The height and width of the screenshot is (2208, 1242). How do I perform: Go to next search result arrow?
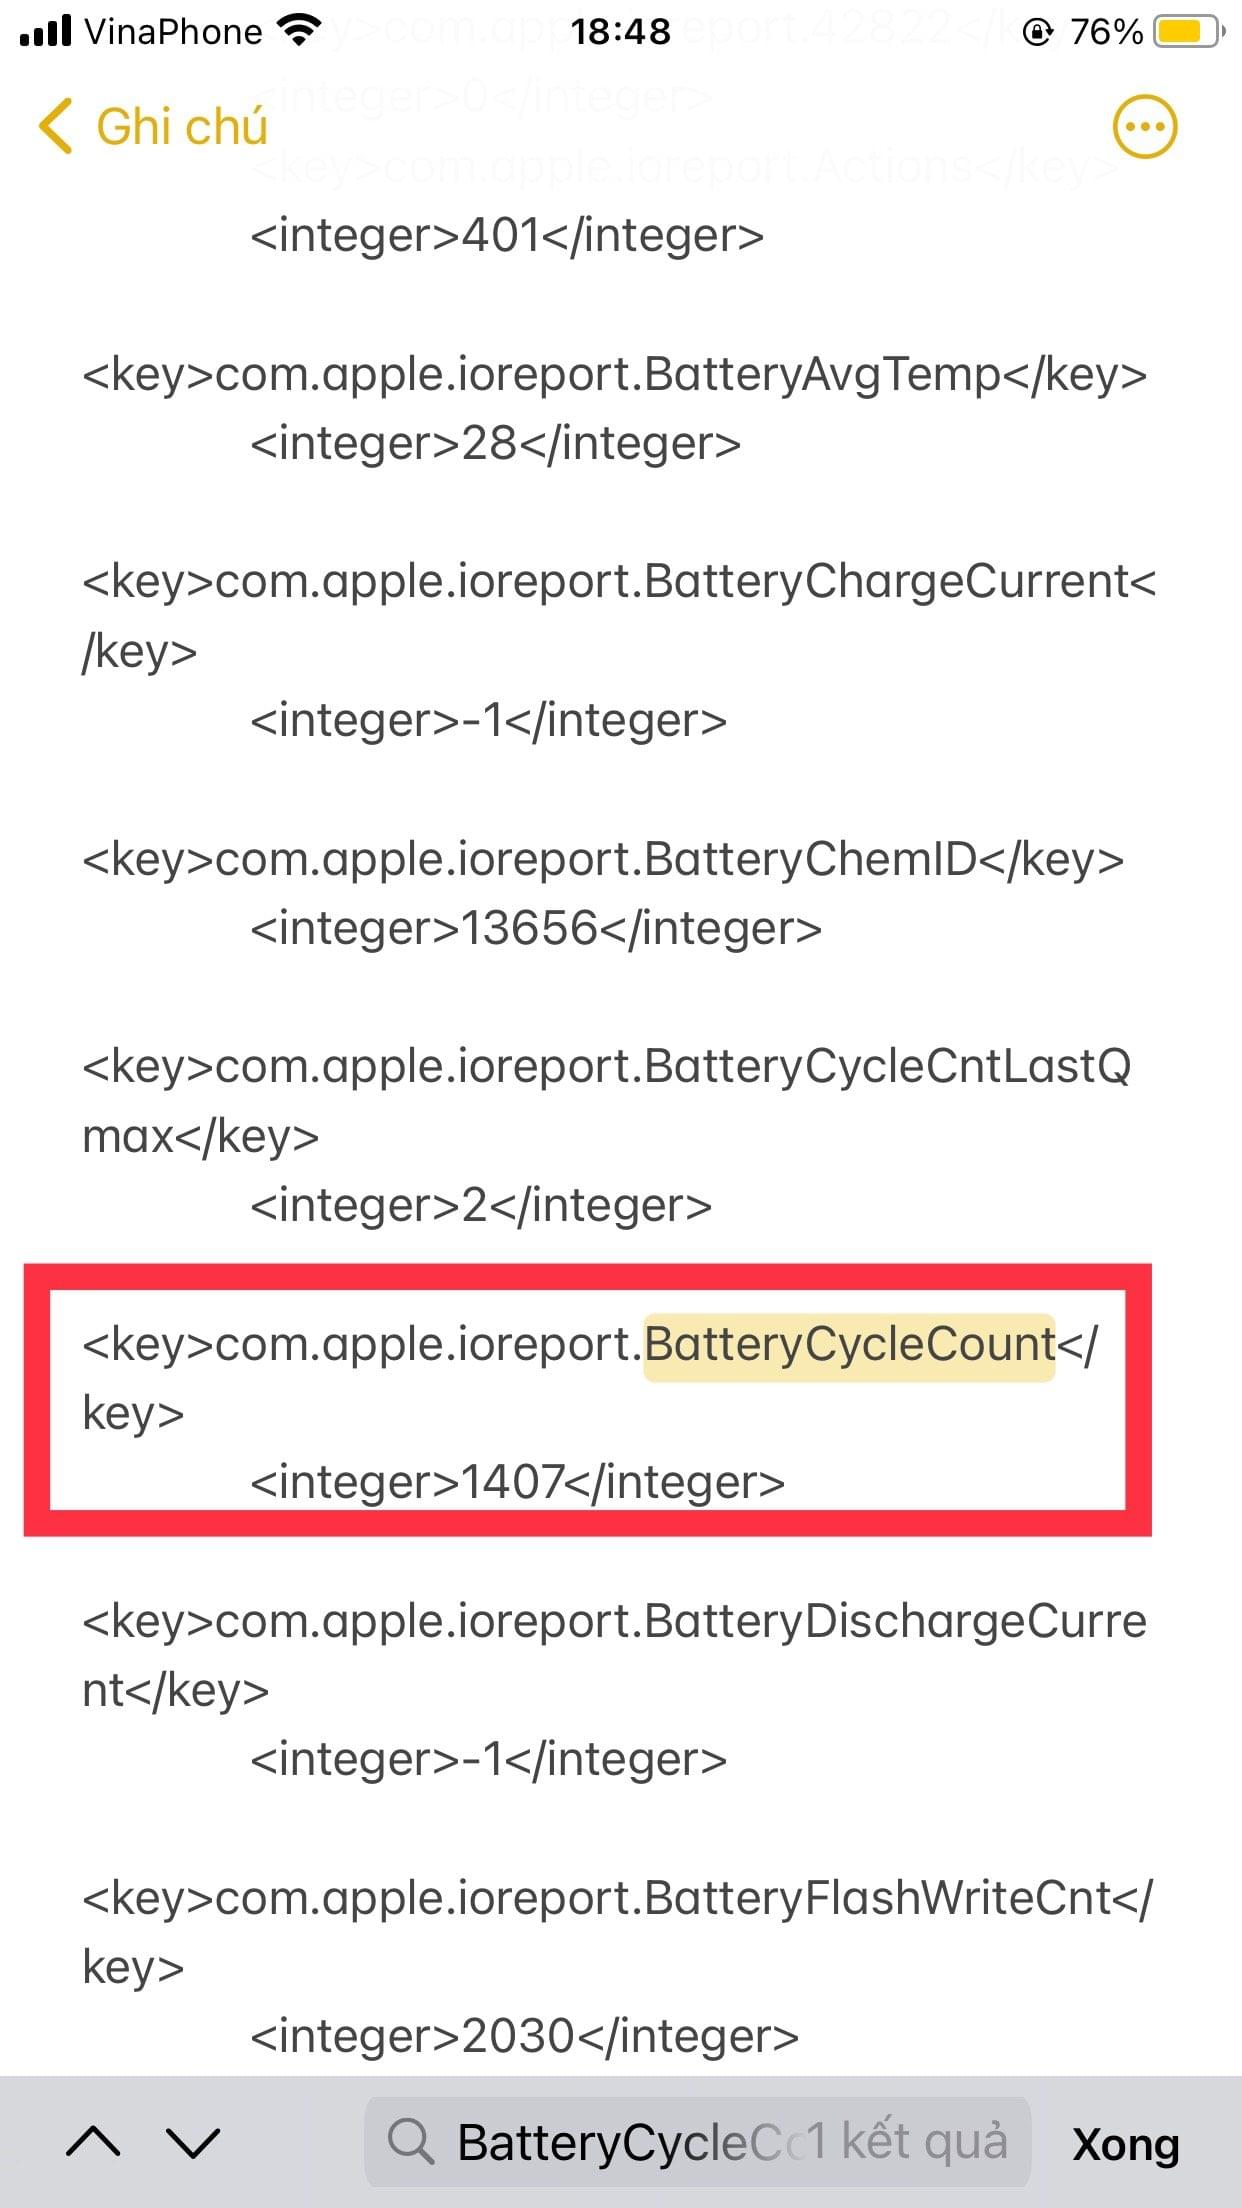tap(192, 2142)
